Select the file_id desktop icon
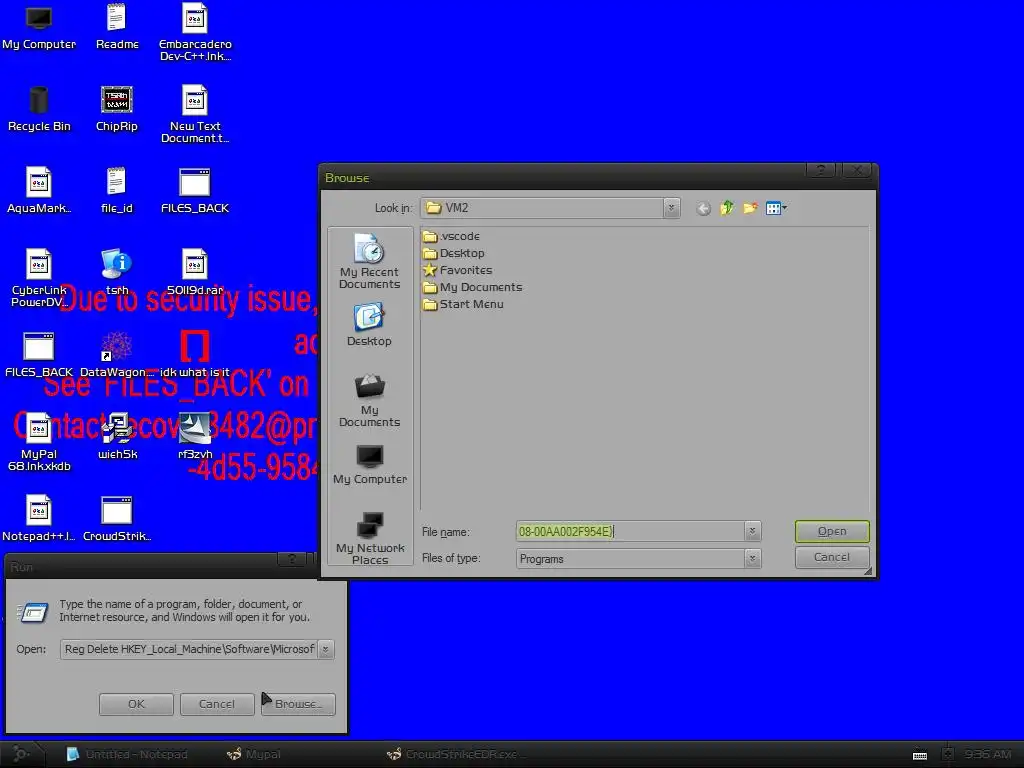This screenshot has height=768, width=1024. coord(117,191)
